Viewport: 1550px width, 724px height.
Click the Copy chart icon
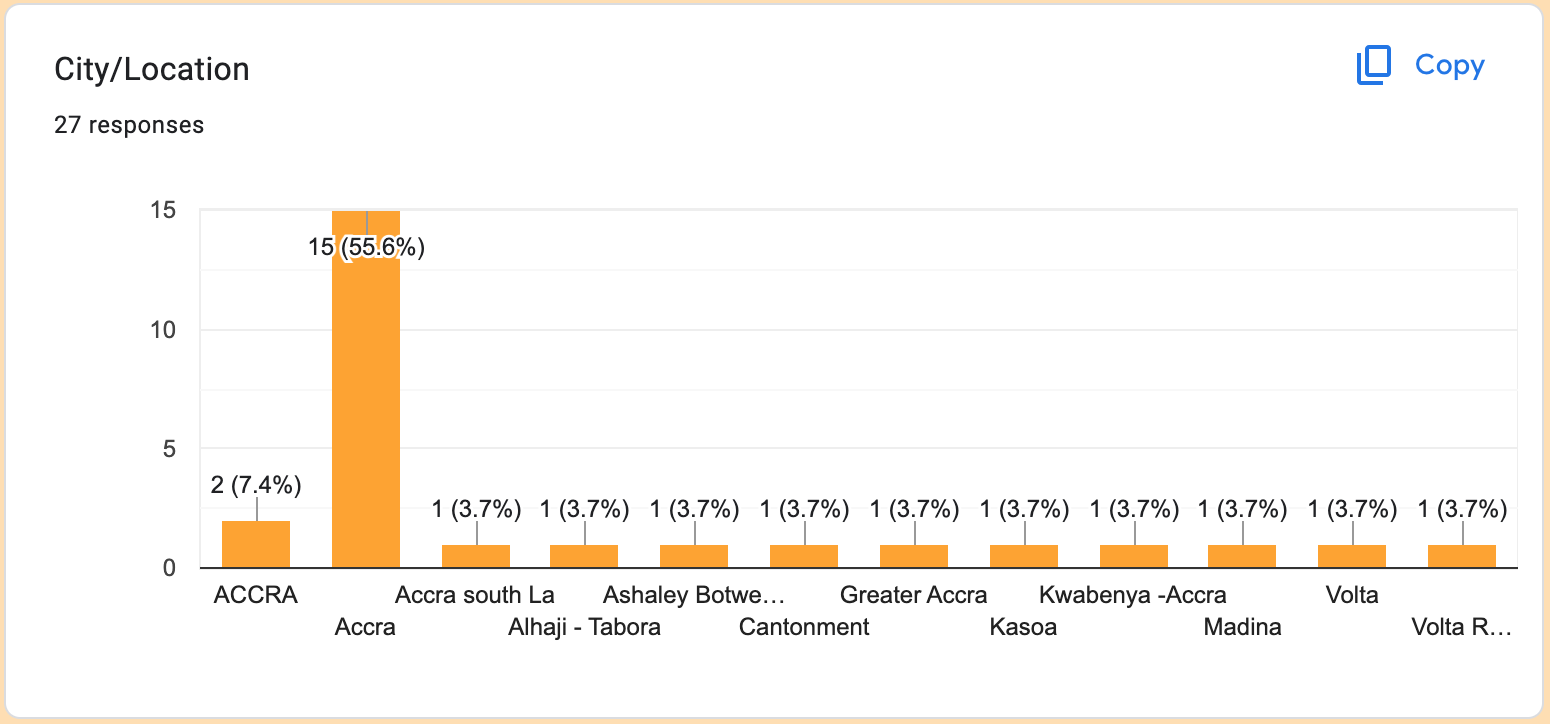tap(1373, 66)
